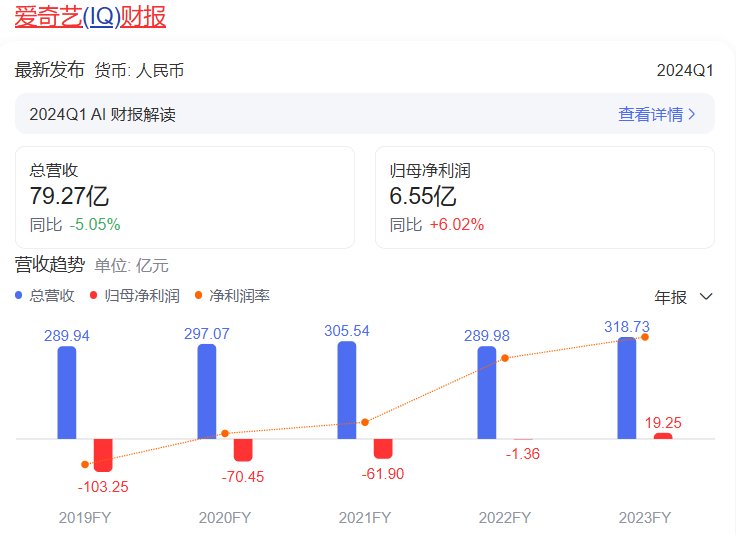This screenshot has height=535, width=736.
Task: Click the -70.45 profit value label
Action: point(243,477)
